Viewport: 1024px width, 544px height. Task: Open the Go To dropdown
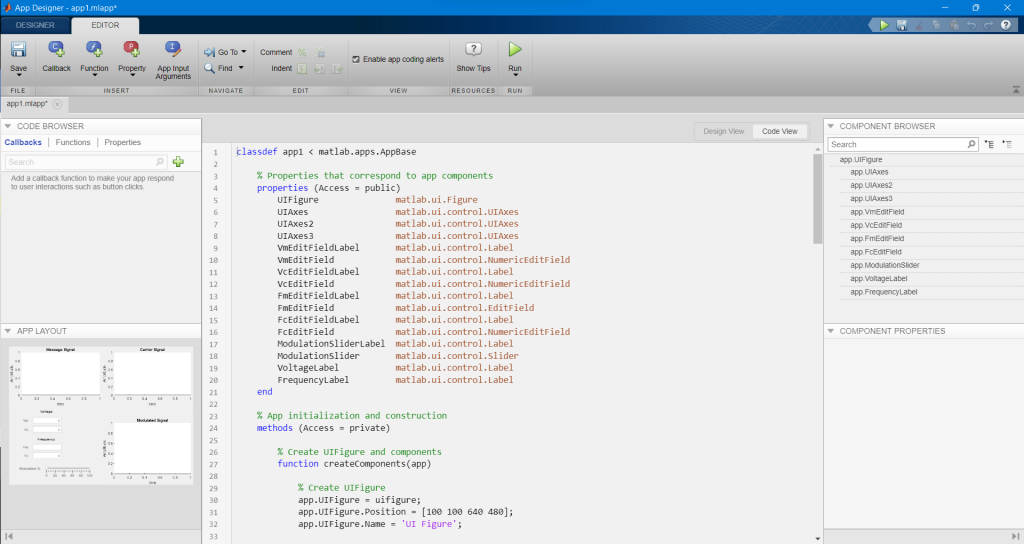point(227,52)
